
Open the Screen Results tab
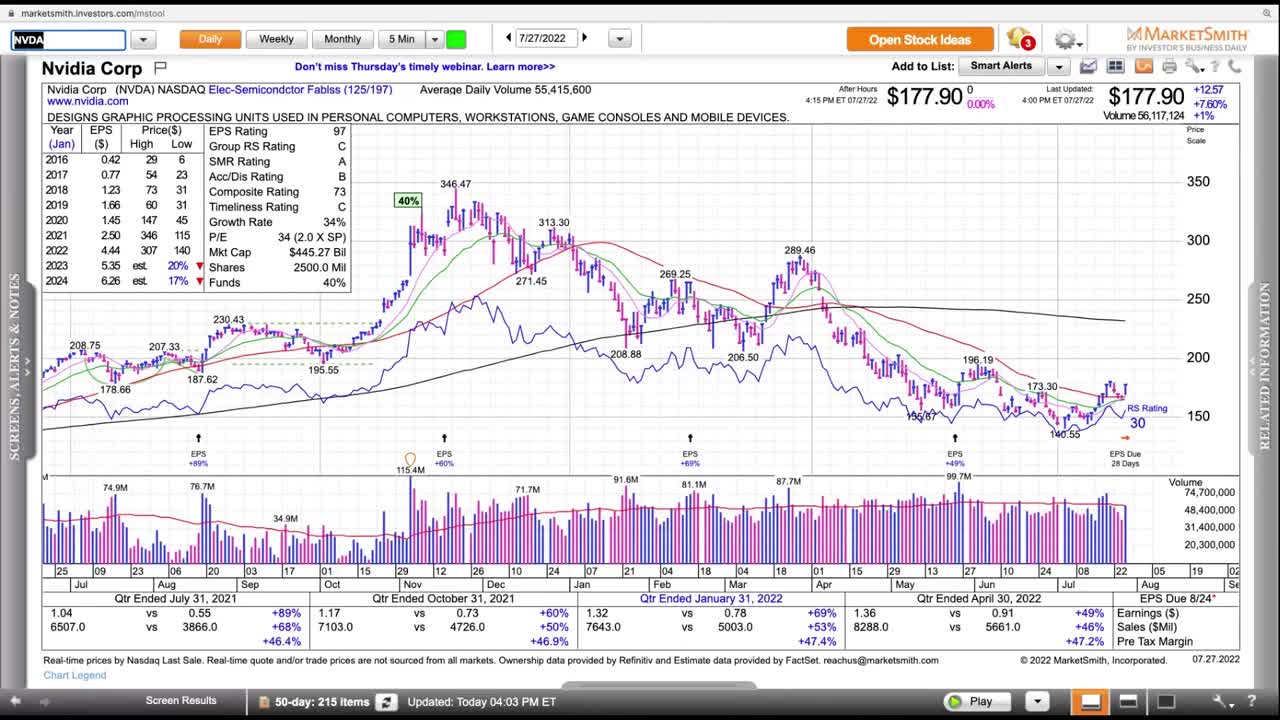pyautogui.click(x=181, y=701)
